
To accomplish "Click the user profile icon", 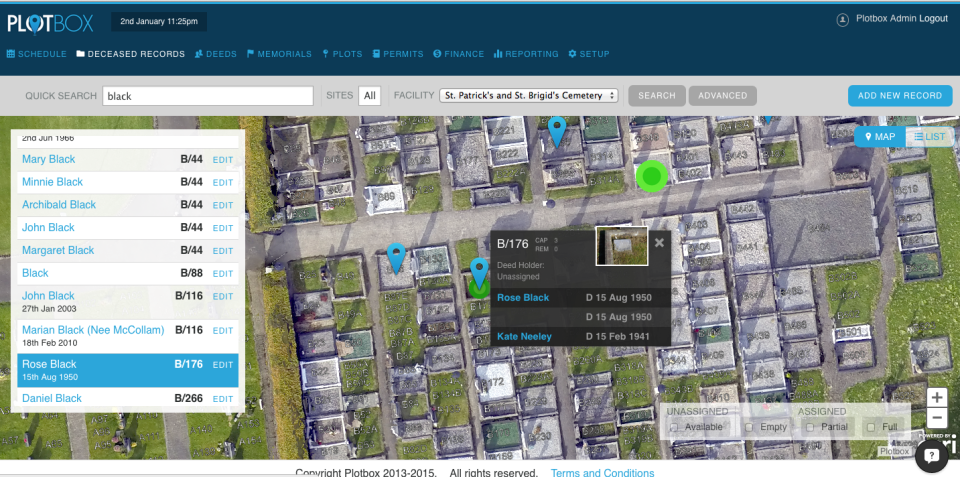I will coord(842,20).
